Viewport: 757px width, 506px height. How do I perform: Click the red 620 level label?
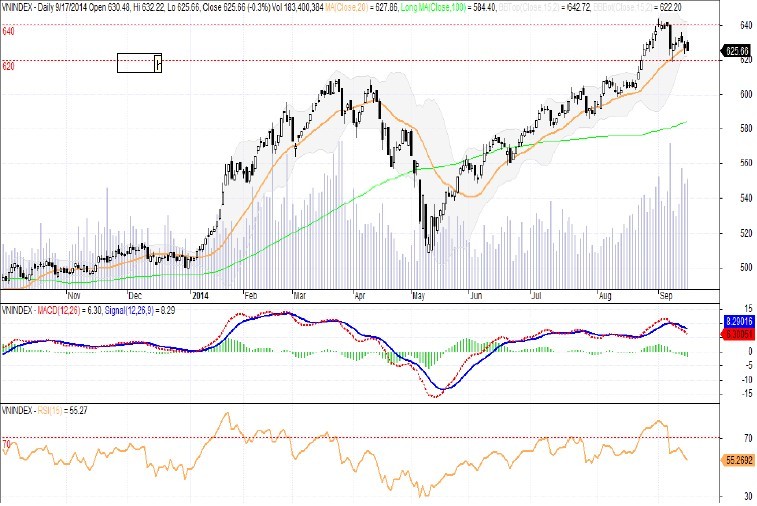tap(9, 67)
